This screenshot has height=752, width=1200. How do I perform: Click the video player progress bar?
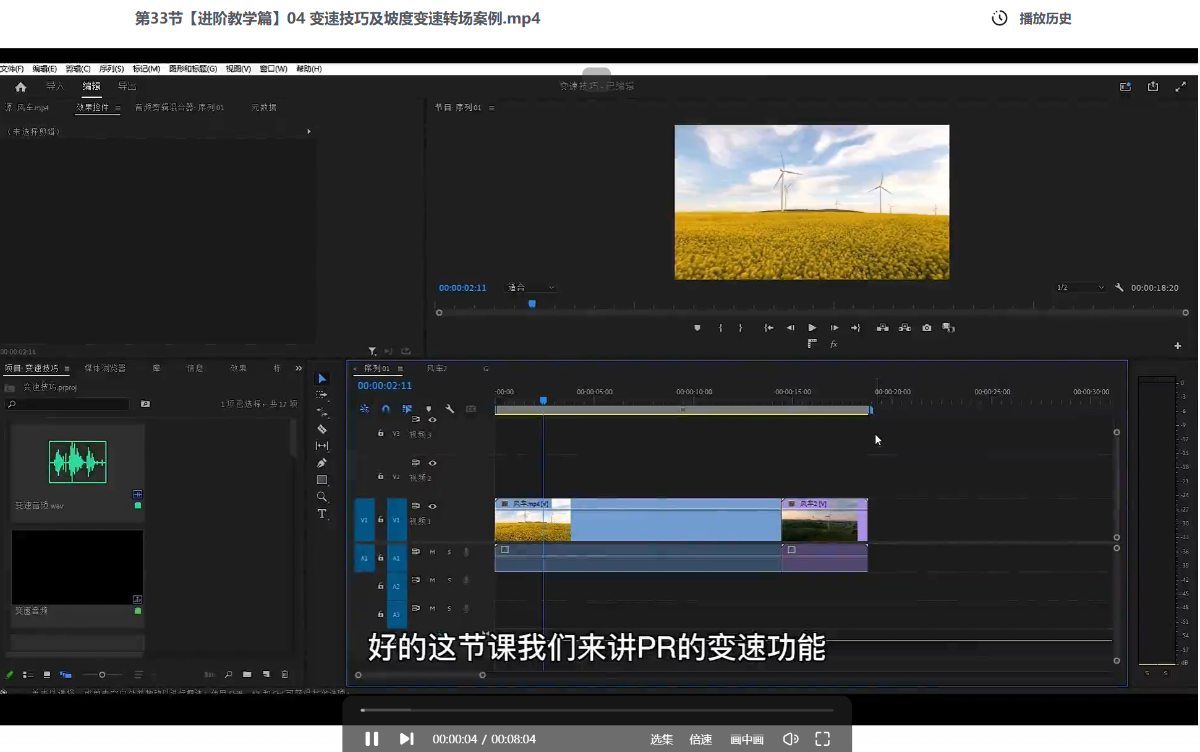pyautogui.click(x=597, y=710)
